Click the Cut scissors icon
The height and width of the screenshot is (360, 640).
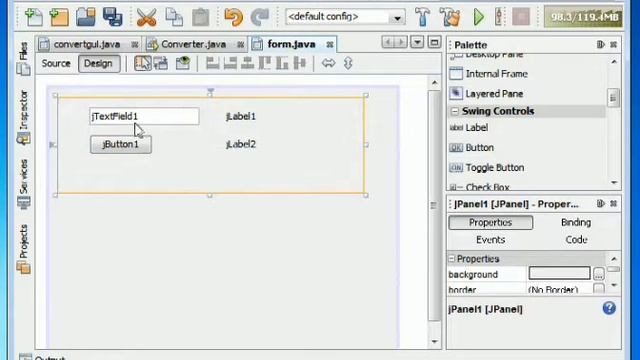tap(146, 17)
